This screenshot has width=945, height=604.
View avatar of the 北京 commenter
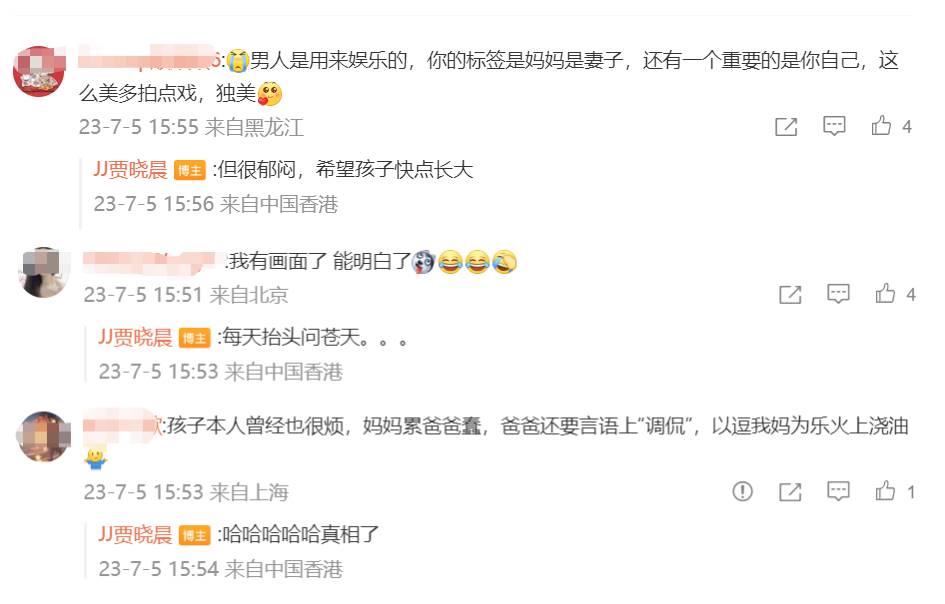click(x=44, y=272)
